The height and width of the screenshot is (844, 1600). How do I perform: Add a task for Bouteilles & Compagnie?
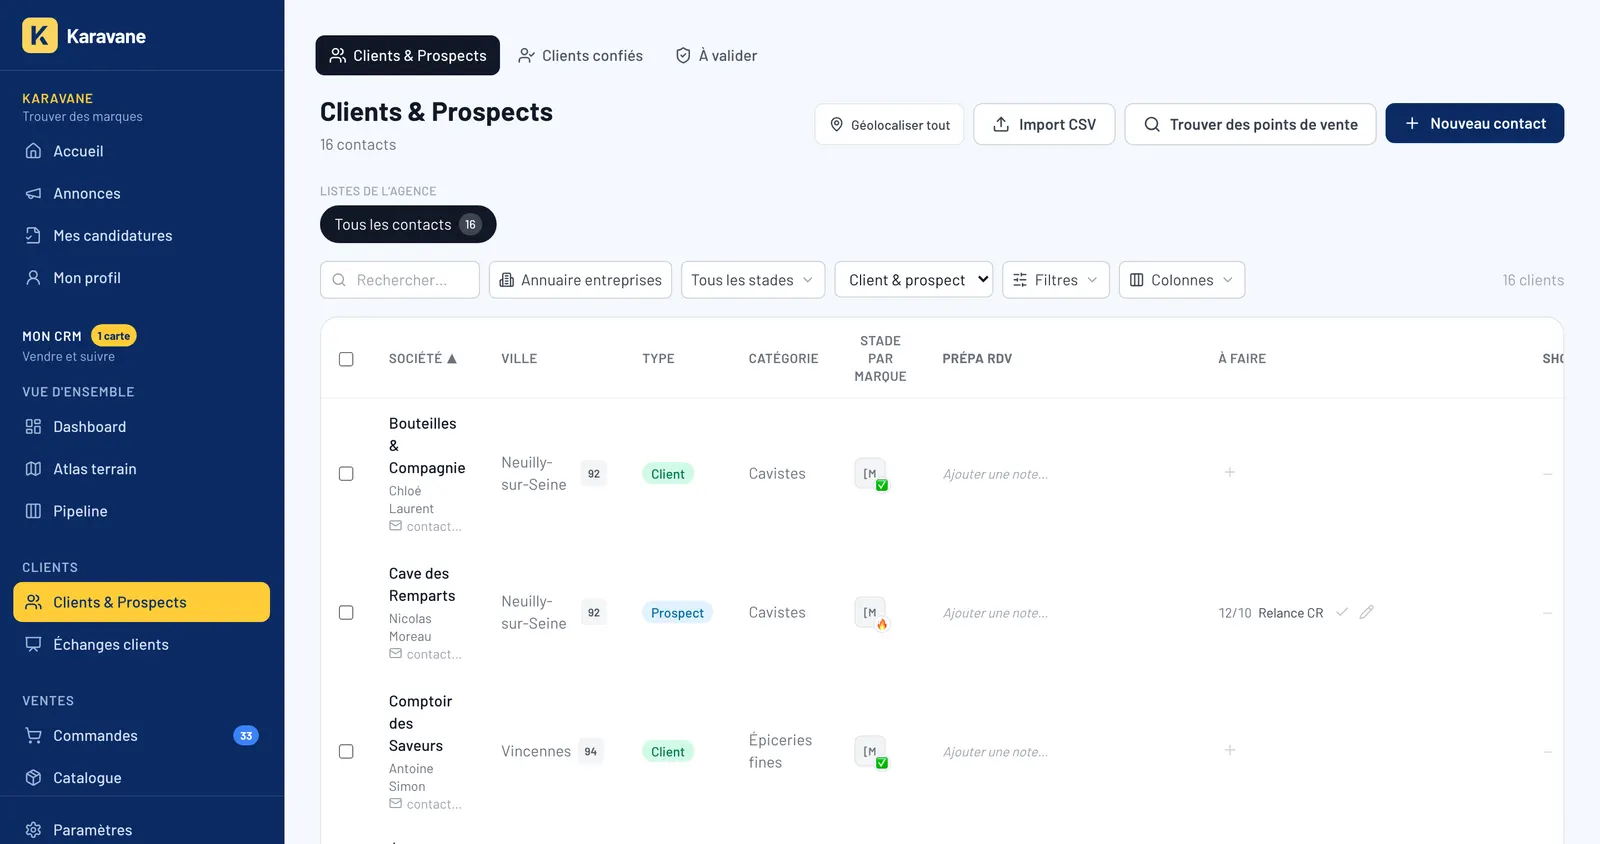[1230, 472]
